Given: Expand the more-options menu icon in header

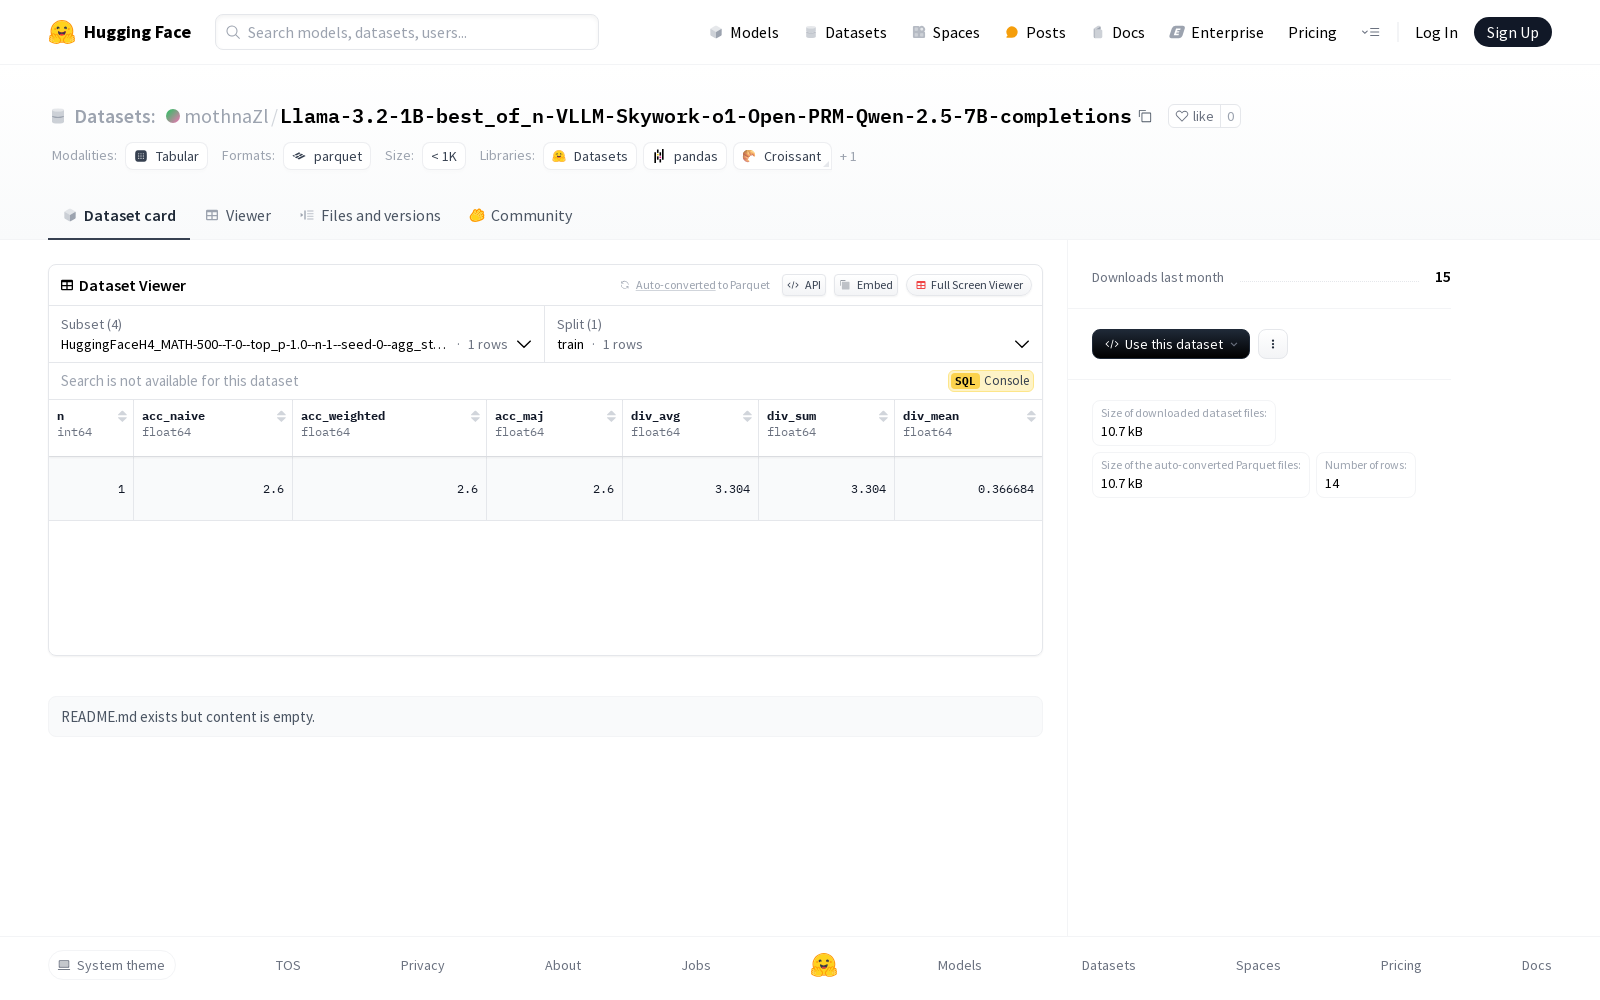Looking at the screenshot, I should pyautogui.click(x=1370, y=32).
